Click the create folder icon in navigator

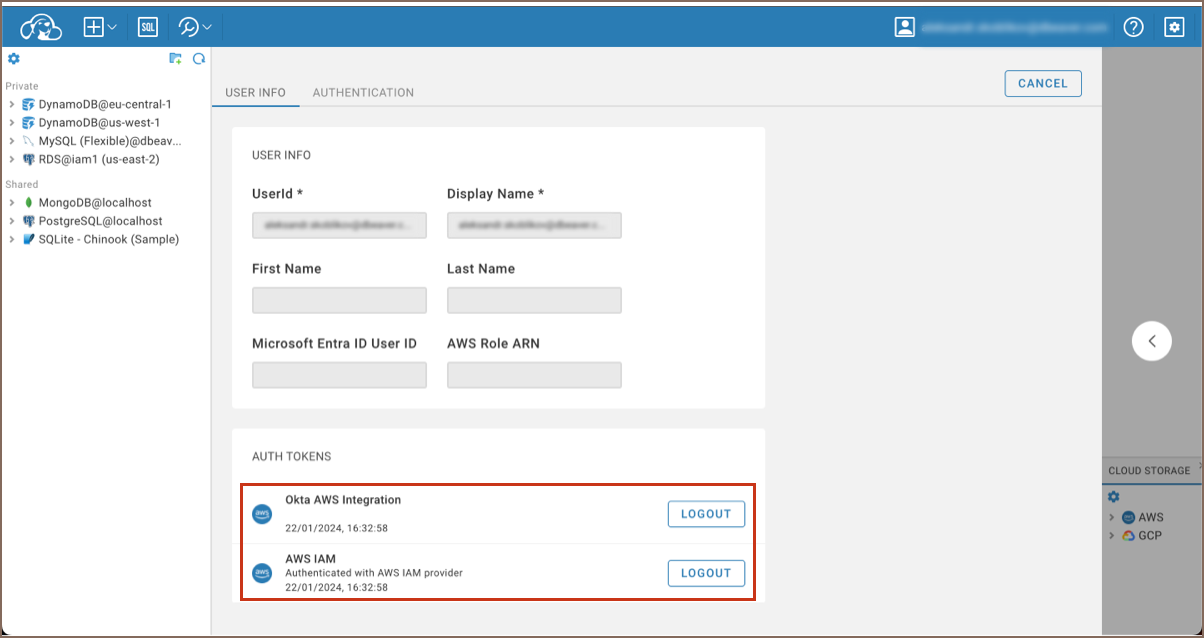tap(176, 59)
